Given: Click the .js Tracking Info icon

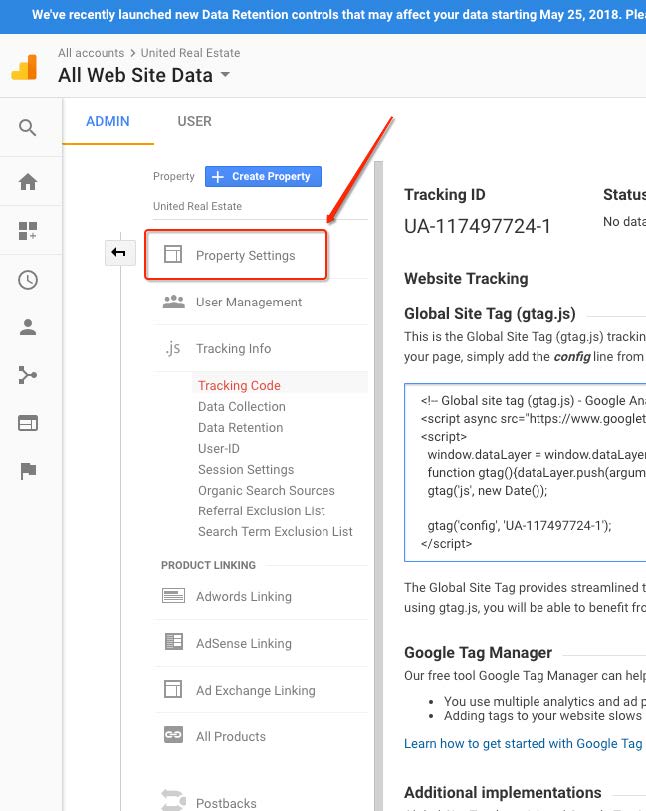Looking at the screenshot, I should click(173, 348).
